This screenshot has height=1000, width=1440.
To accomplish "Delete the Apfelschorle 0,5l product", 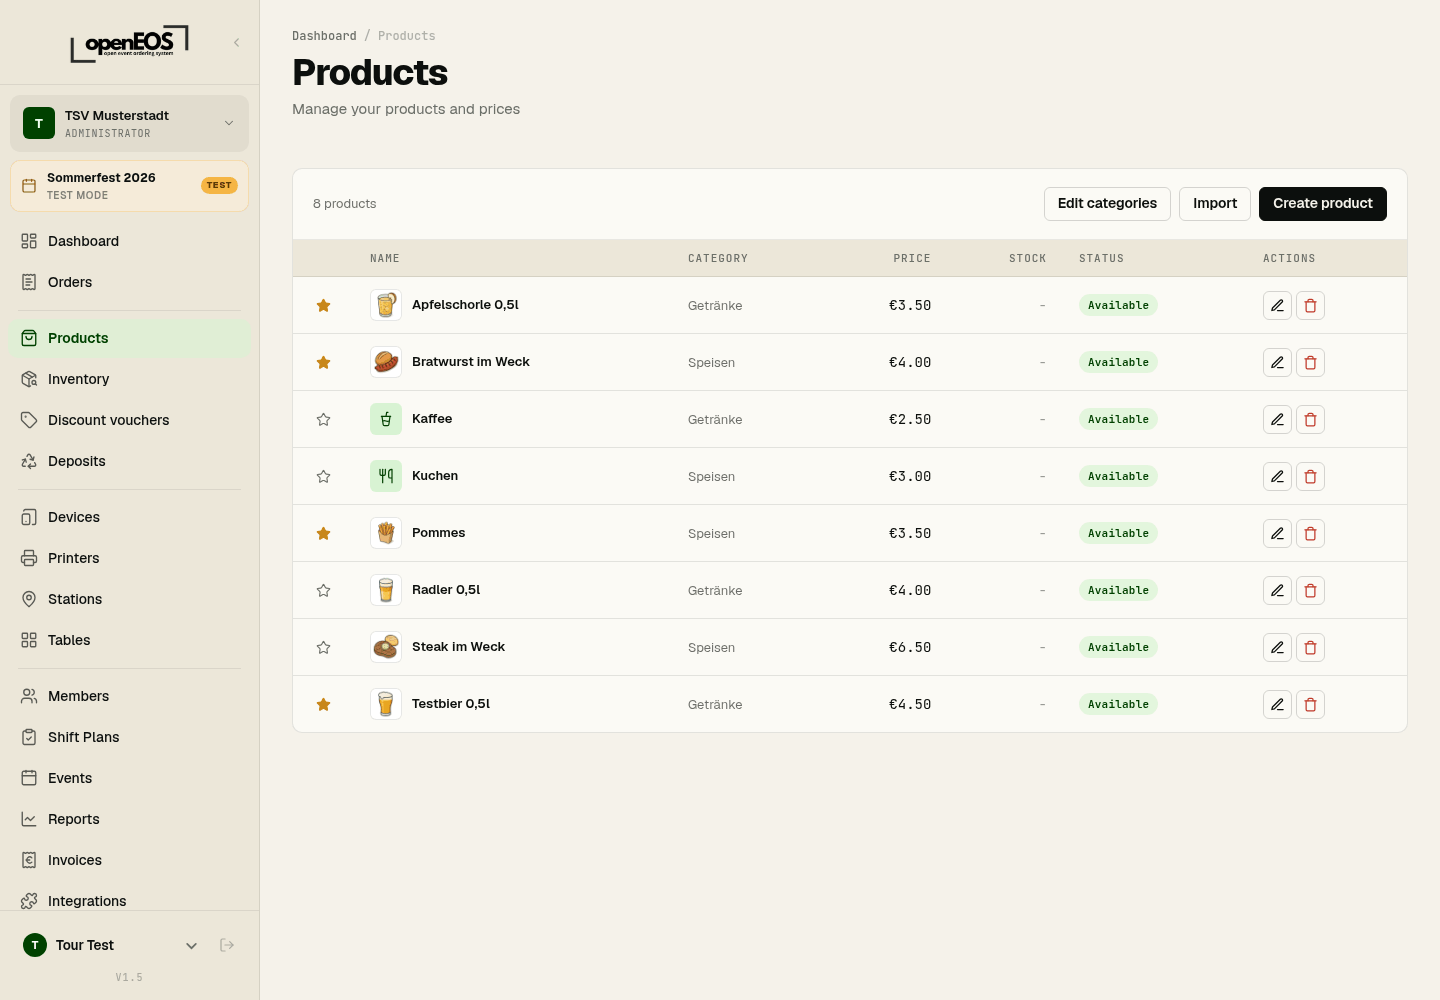I will point(1310,305).
